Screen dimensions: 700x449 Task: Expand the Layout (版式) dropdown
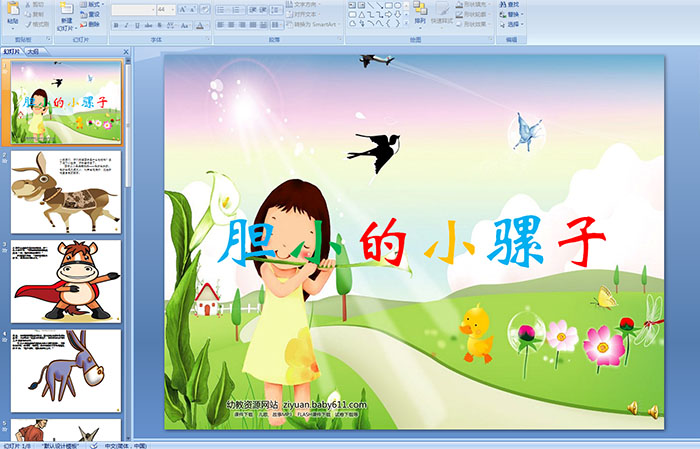coord(91,4)
